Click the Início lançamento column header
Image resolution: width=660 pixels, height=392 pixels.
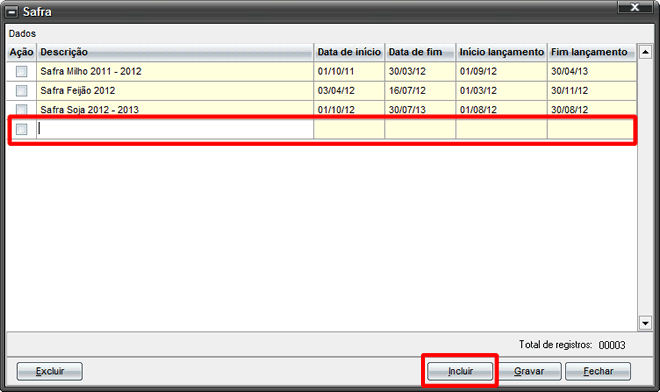(x=501, y=52)
